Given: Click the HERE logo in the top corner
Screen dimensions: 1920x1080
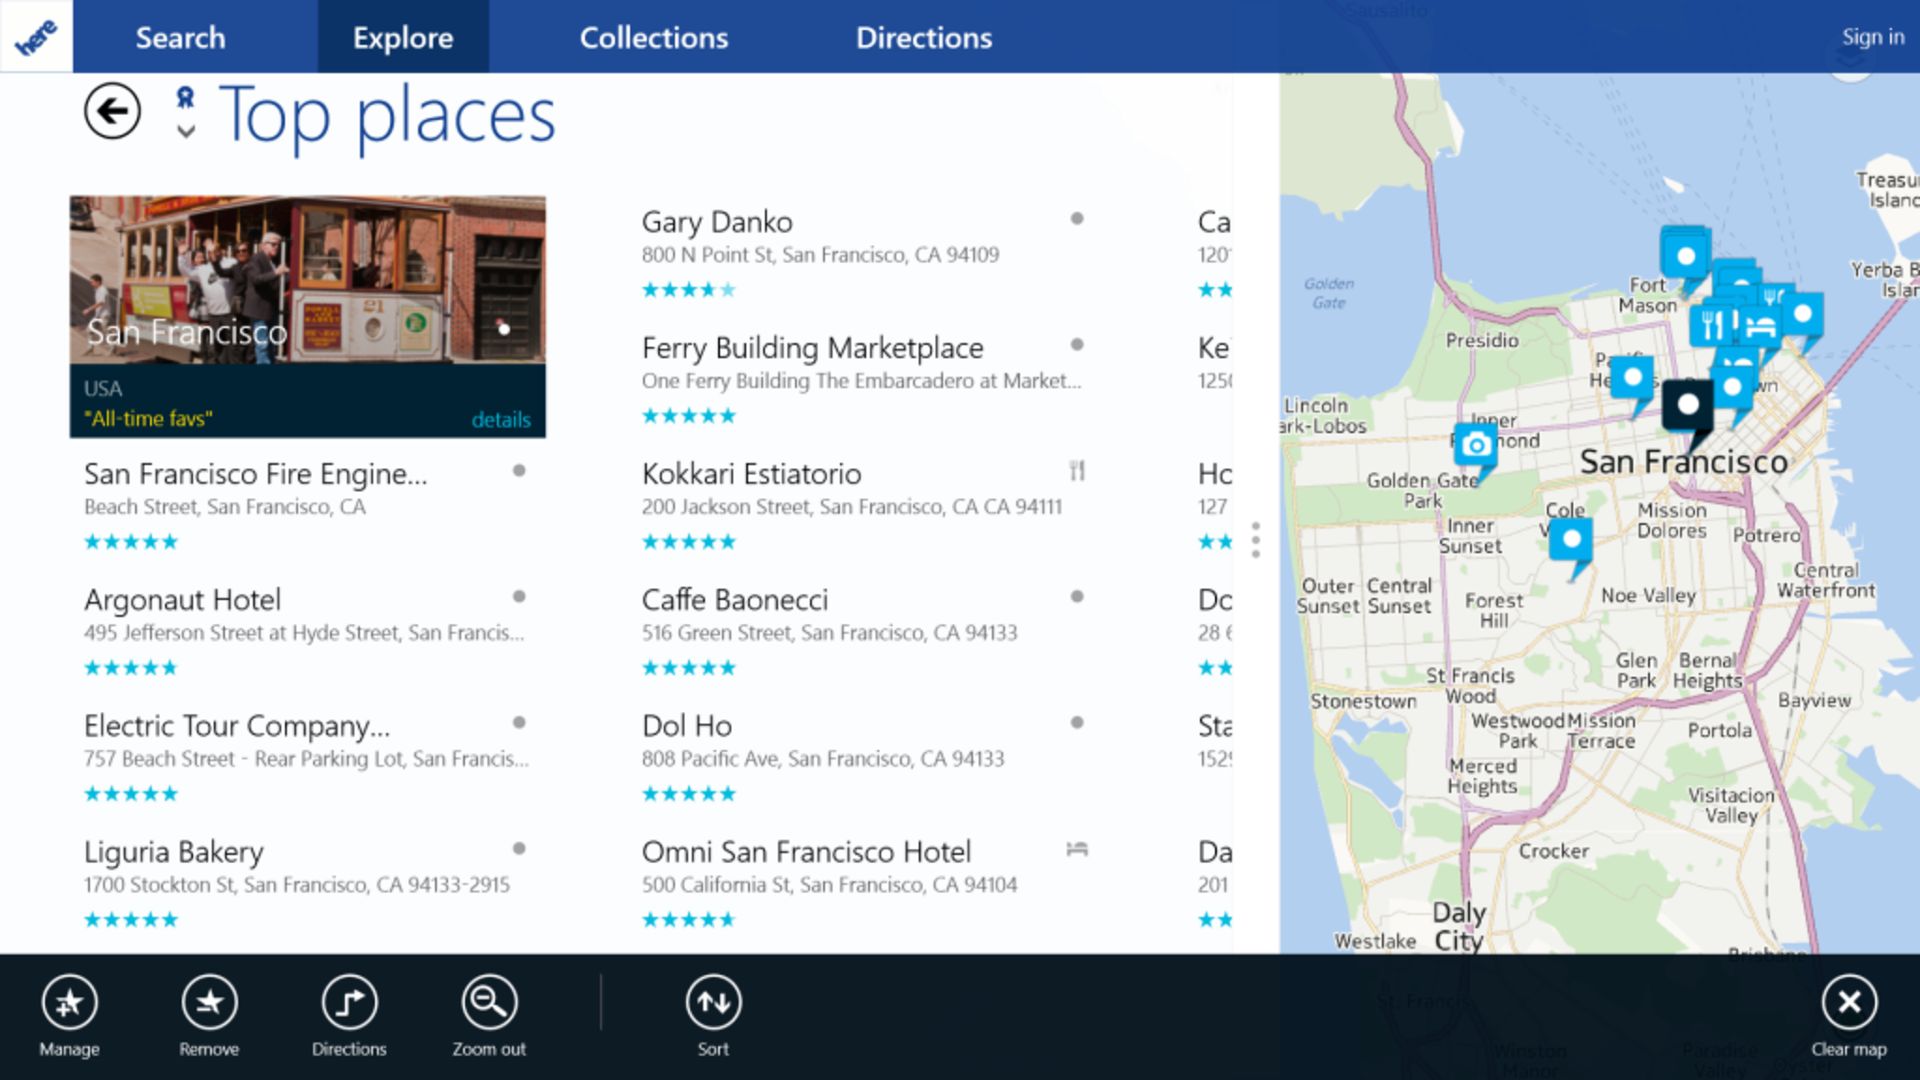Looking at the screenshot, I should (x=35, y=35).
